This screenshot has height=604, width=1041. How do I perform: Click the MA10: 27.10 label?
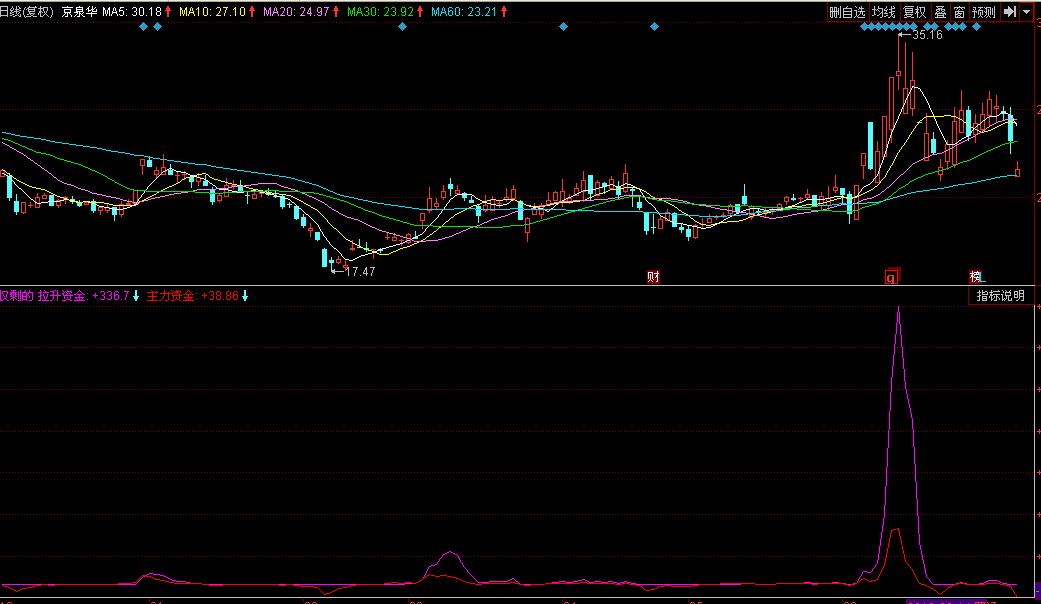click(212, 12)
